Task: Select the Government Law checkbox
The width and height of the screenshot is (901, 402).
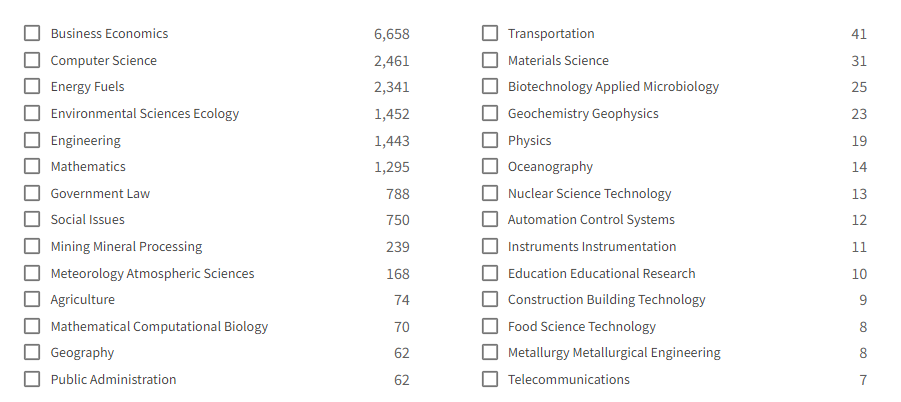Action: pyautogui.click(x=32, y=193)
